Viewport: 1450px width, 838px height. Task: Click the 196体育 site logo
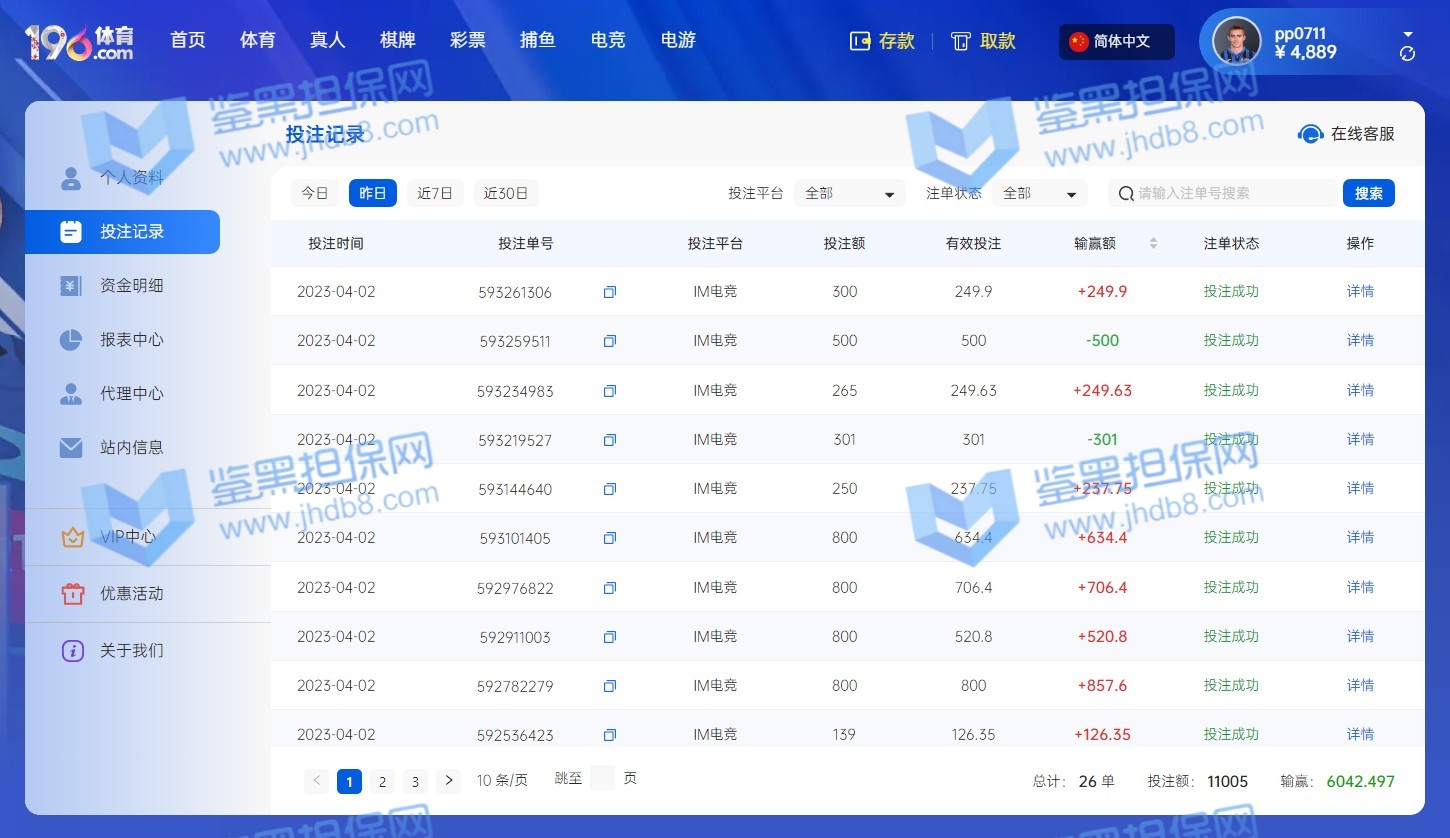(x=79, y=41)
